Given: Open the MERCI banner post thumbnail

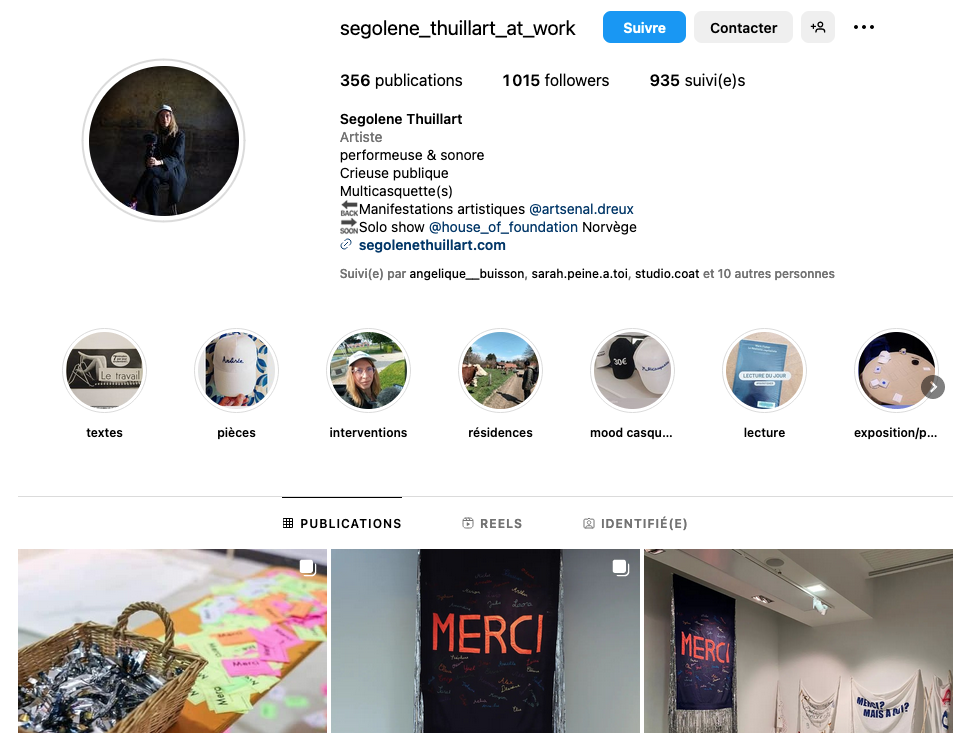Looking at the screenshot, I should click(x=485, y=641).
